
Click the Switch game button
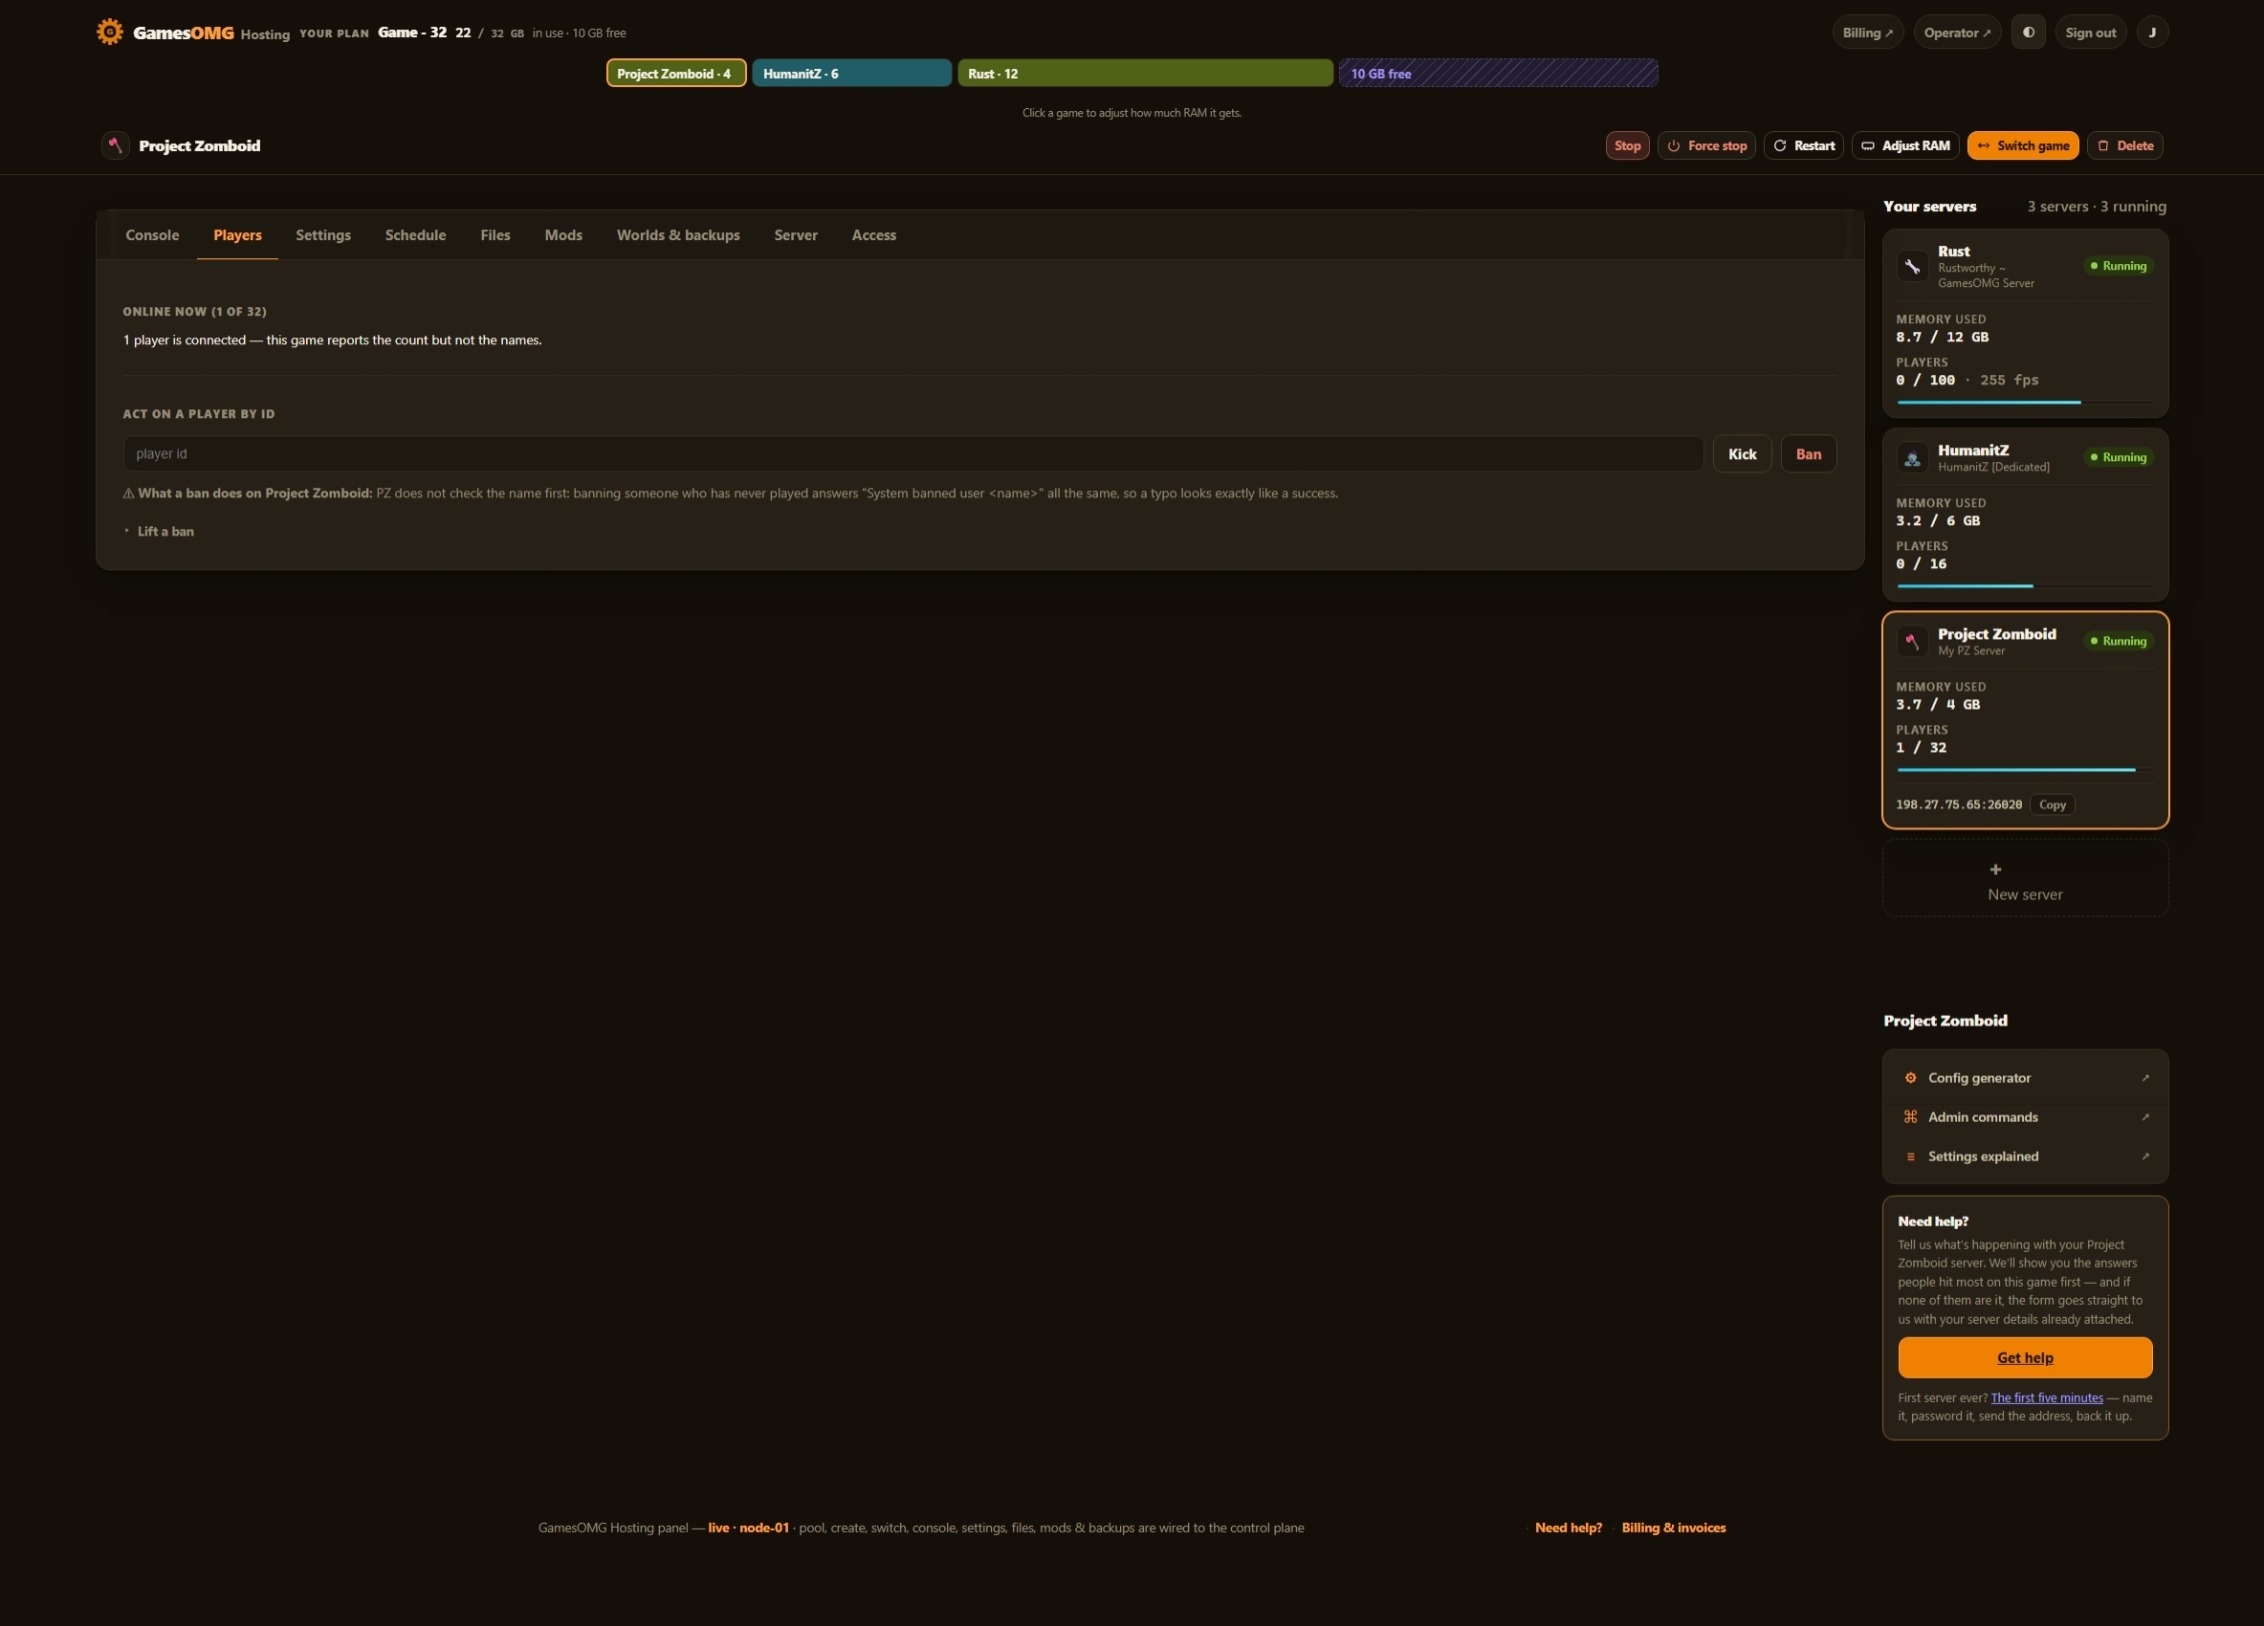tap(2023, 145)
